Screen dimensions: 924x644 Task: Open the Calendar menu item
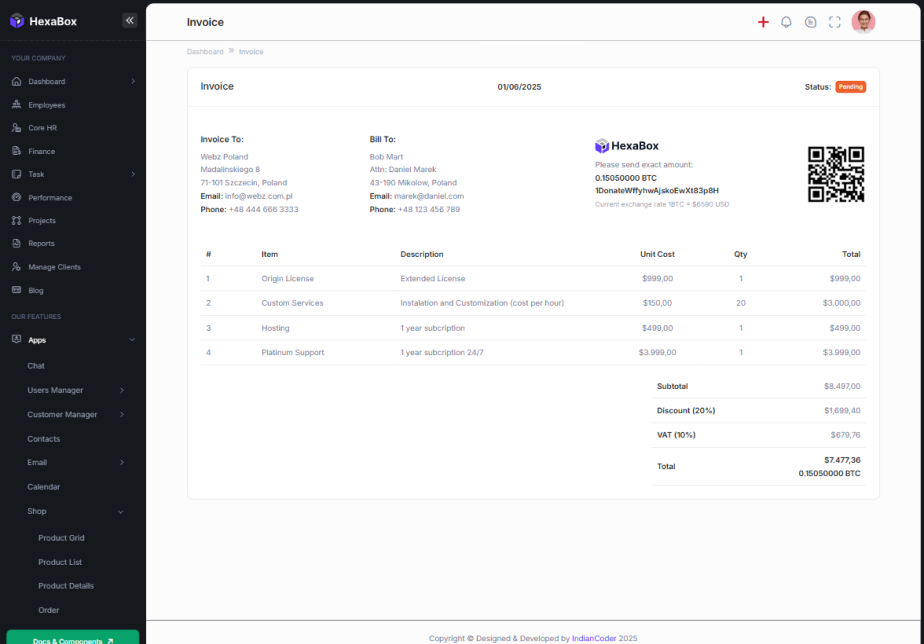pos(44,487)
